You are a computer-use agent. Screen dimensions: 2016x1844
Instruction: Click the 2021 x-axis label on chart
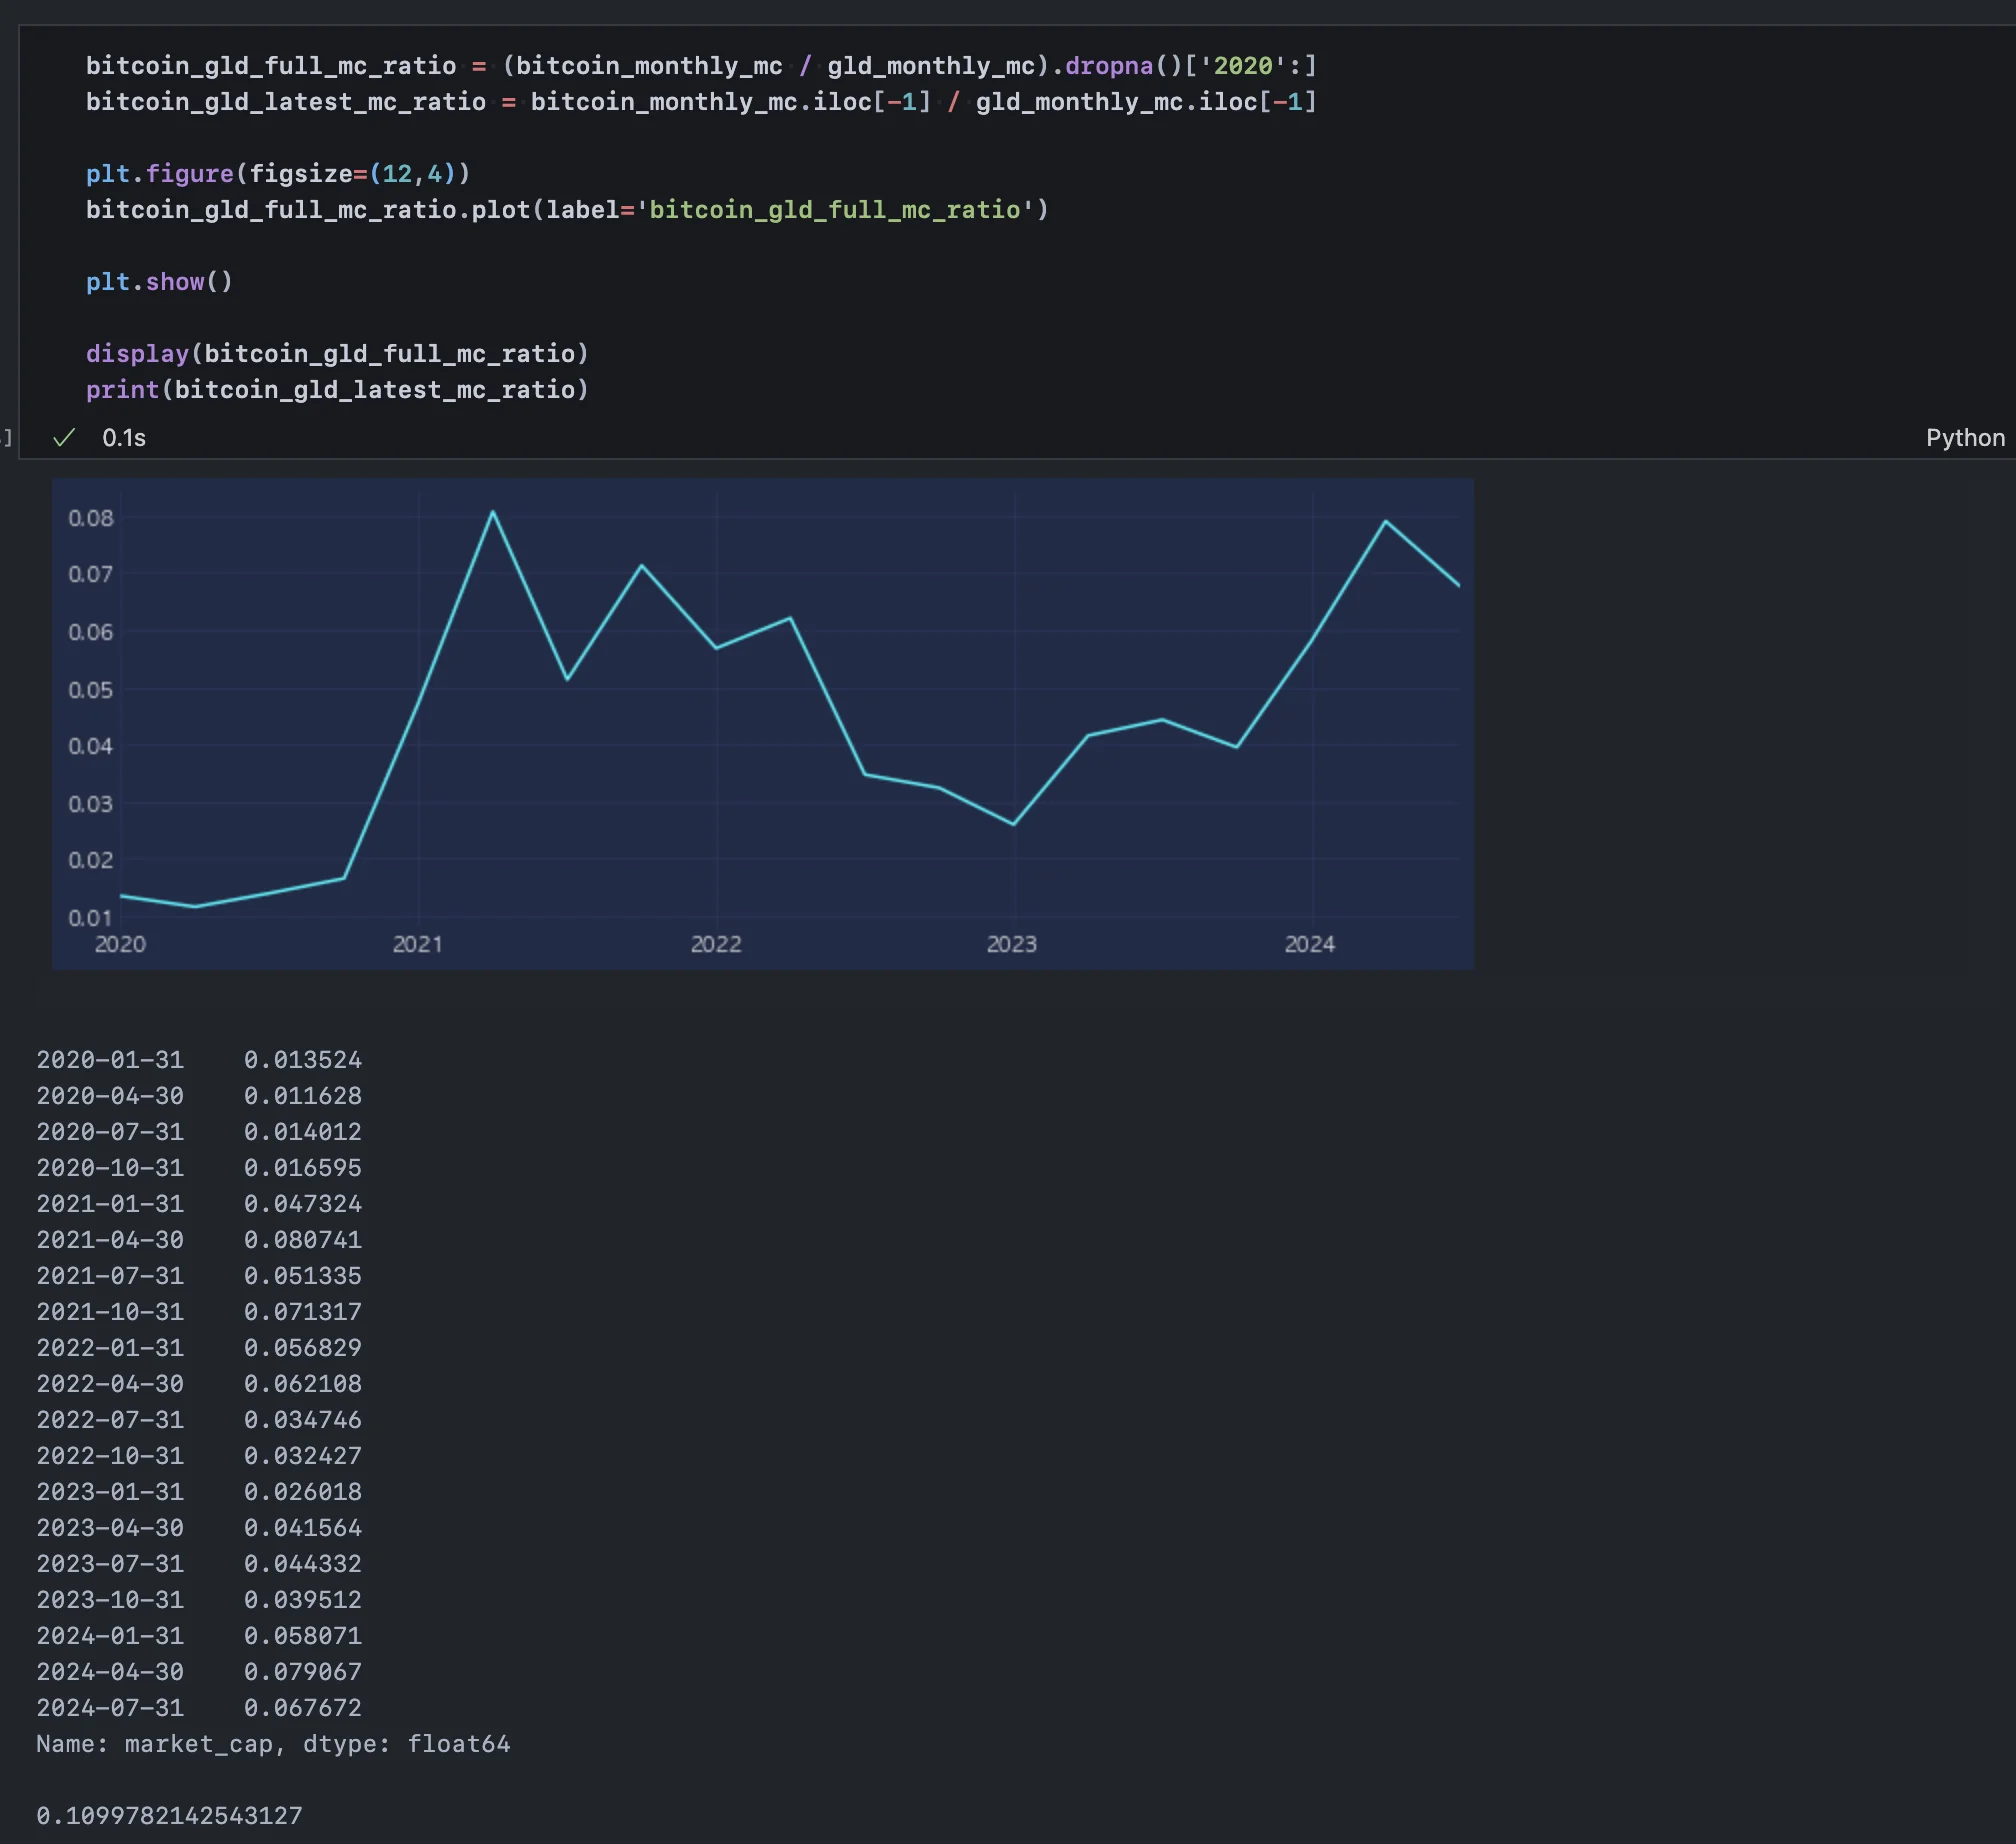click(x=417, y=944)
